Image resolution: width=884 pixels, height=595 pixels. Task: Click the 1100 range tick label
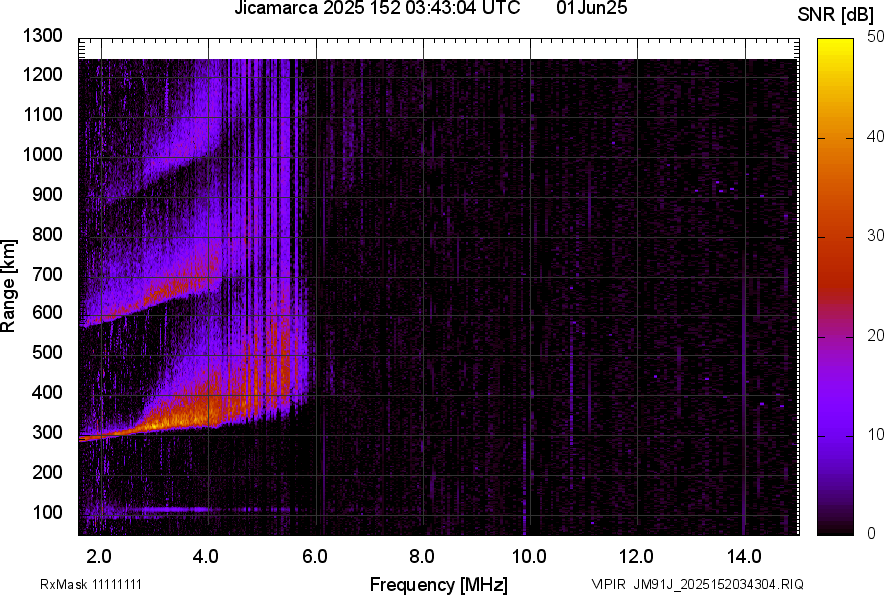(42, 114)
